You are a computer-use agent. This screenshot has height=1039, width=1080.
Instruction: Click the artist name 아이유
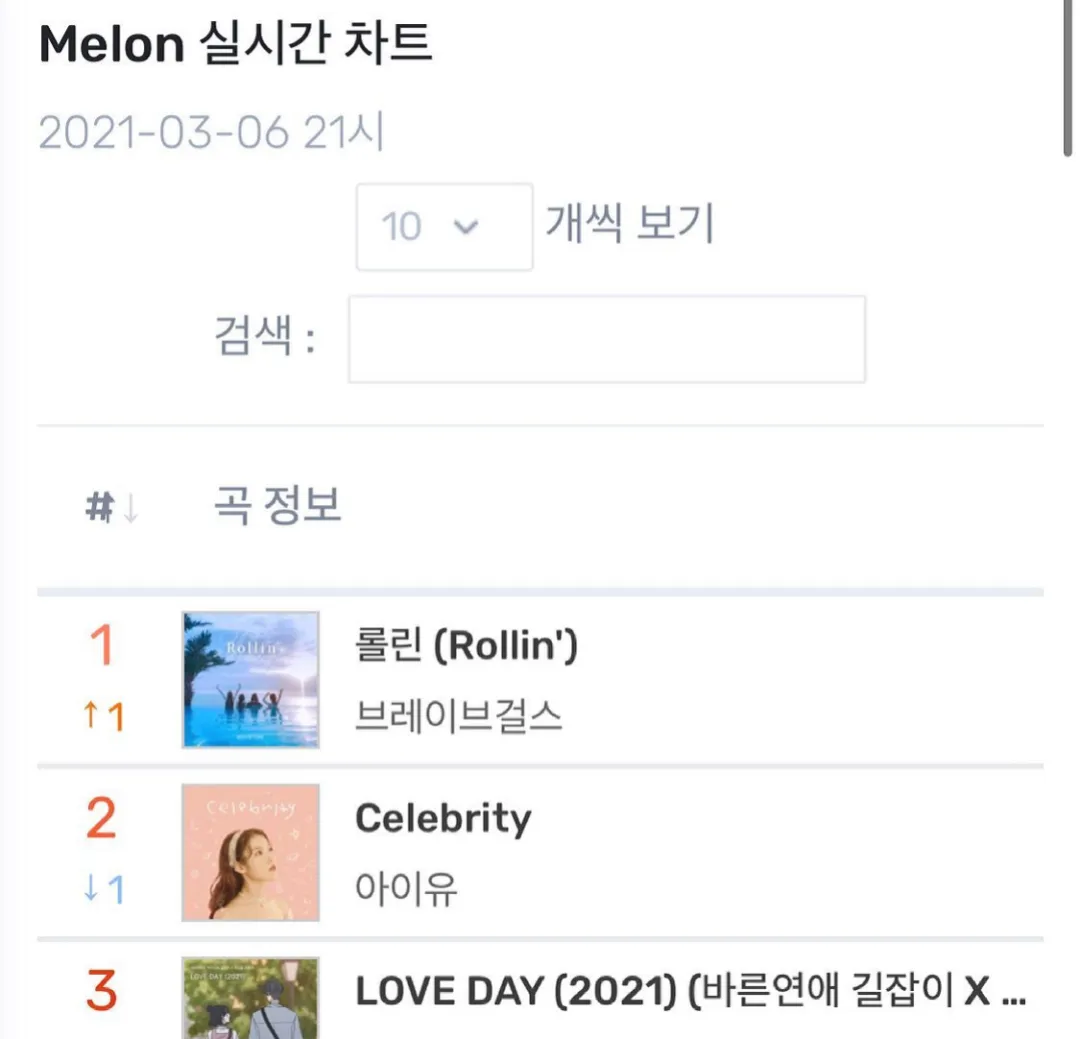coord(406,888)
